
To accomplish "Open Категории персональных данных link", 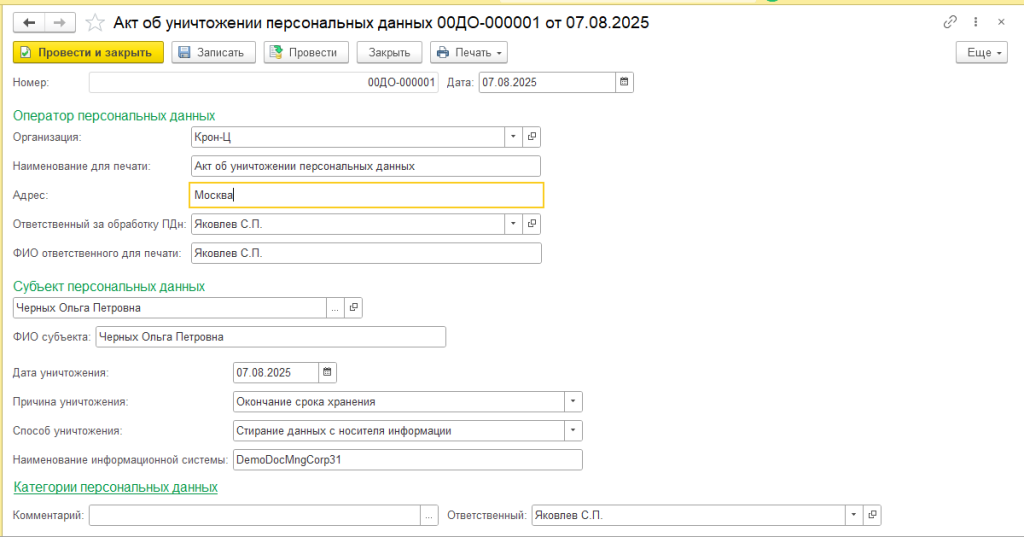I will (115, 488).
